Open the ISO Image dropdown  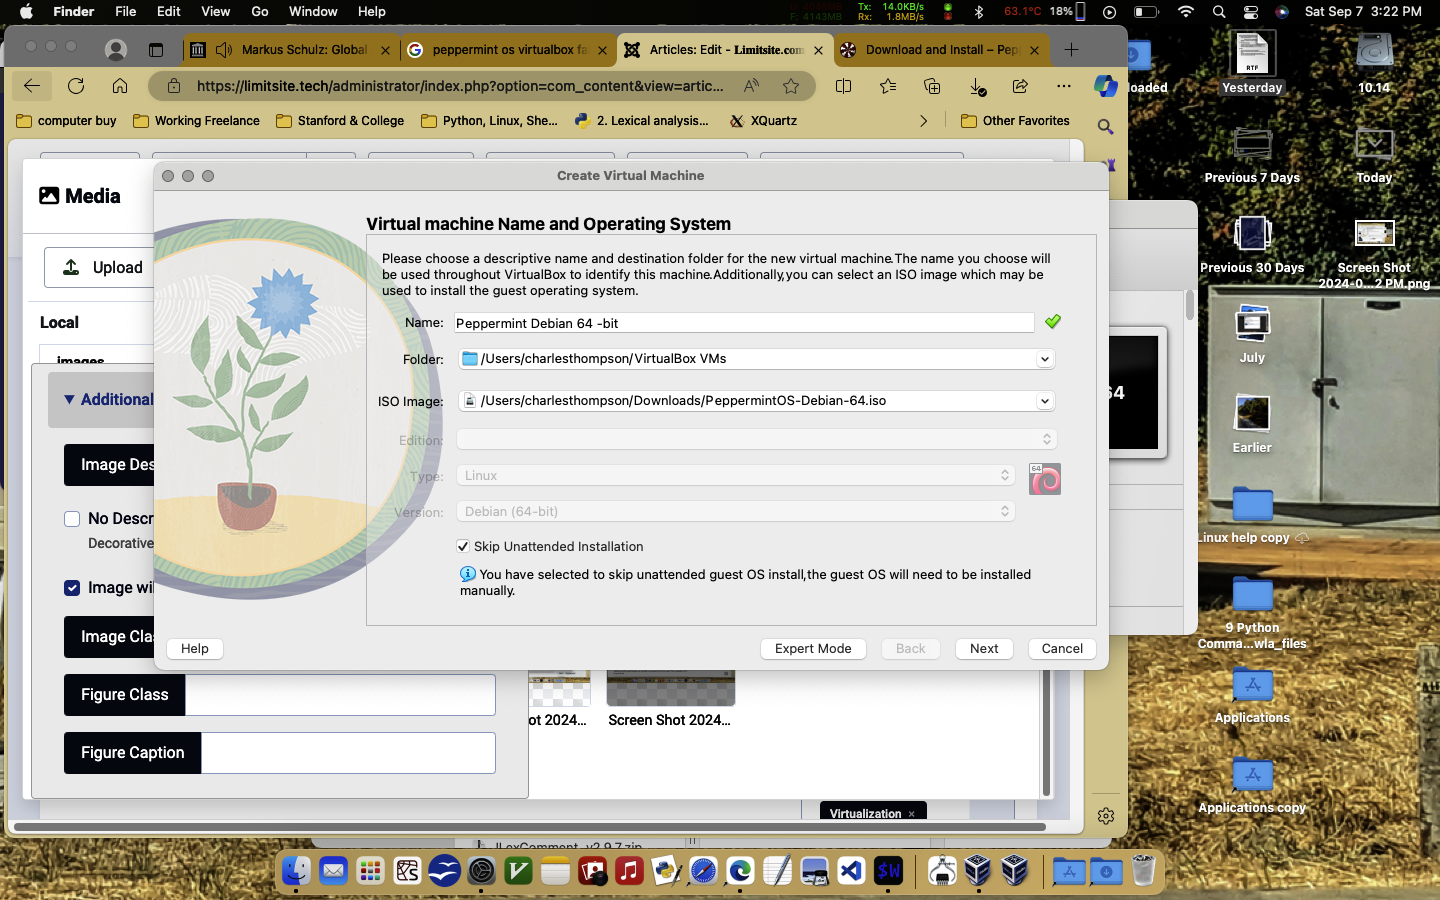tap(1044, 401)
